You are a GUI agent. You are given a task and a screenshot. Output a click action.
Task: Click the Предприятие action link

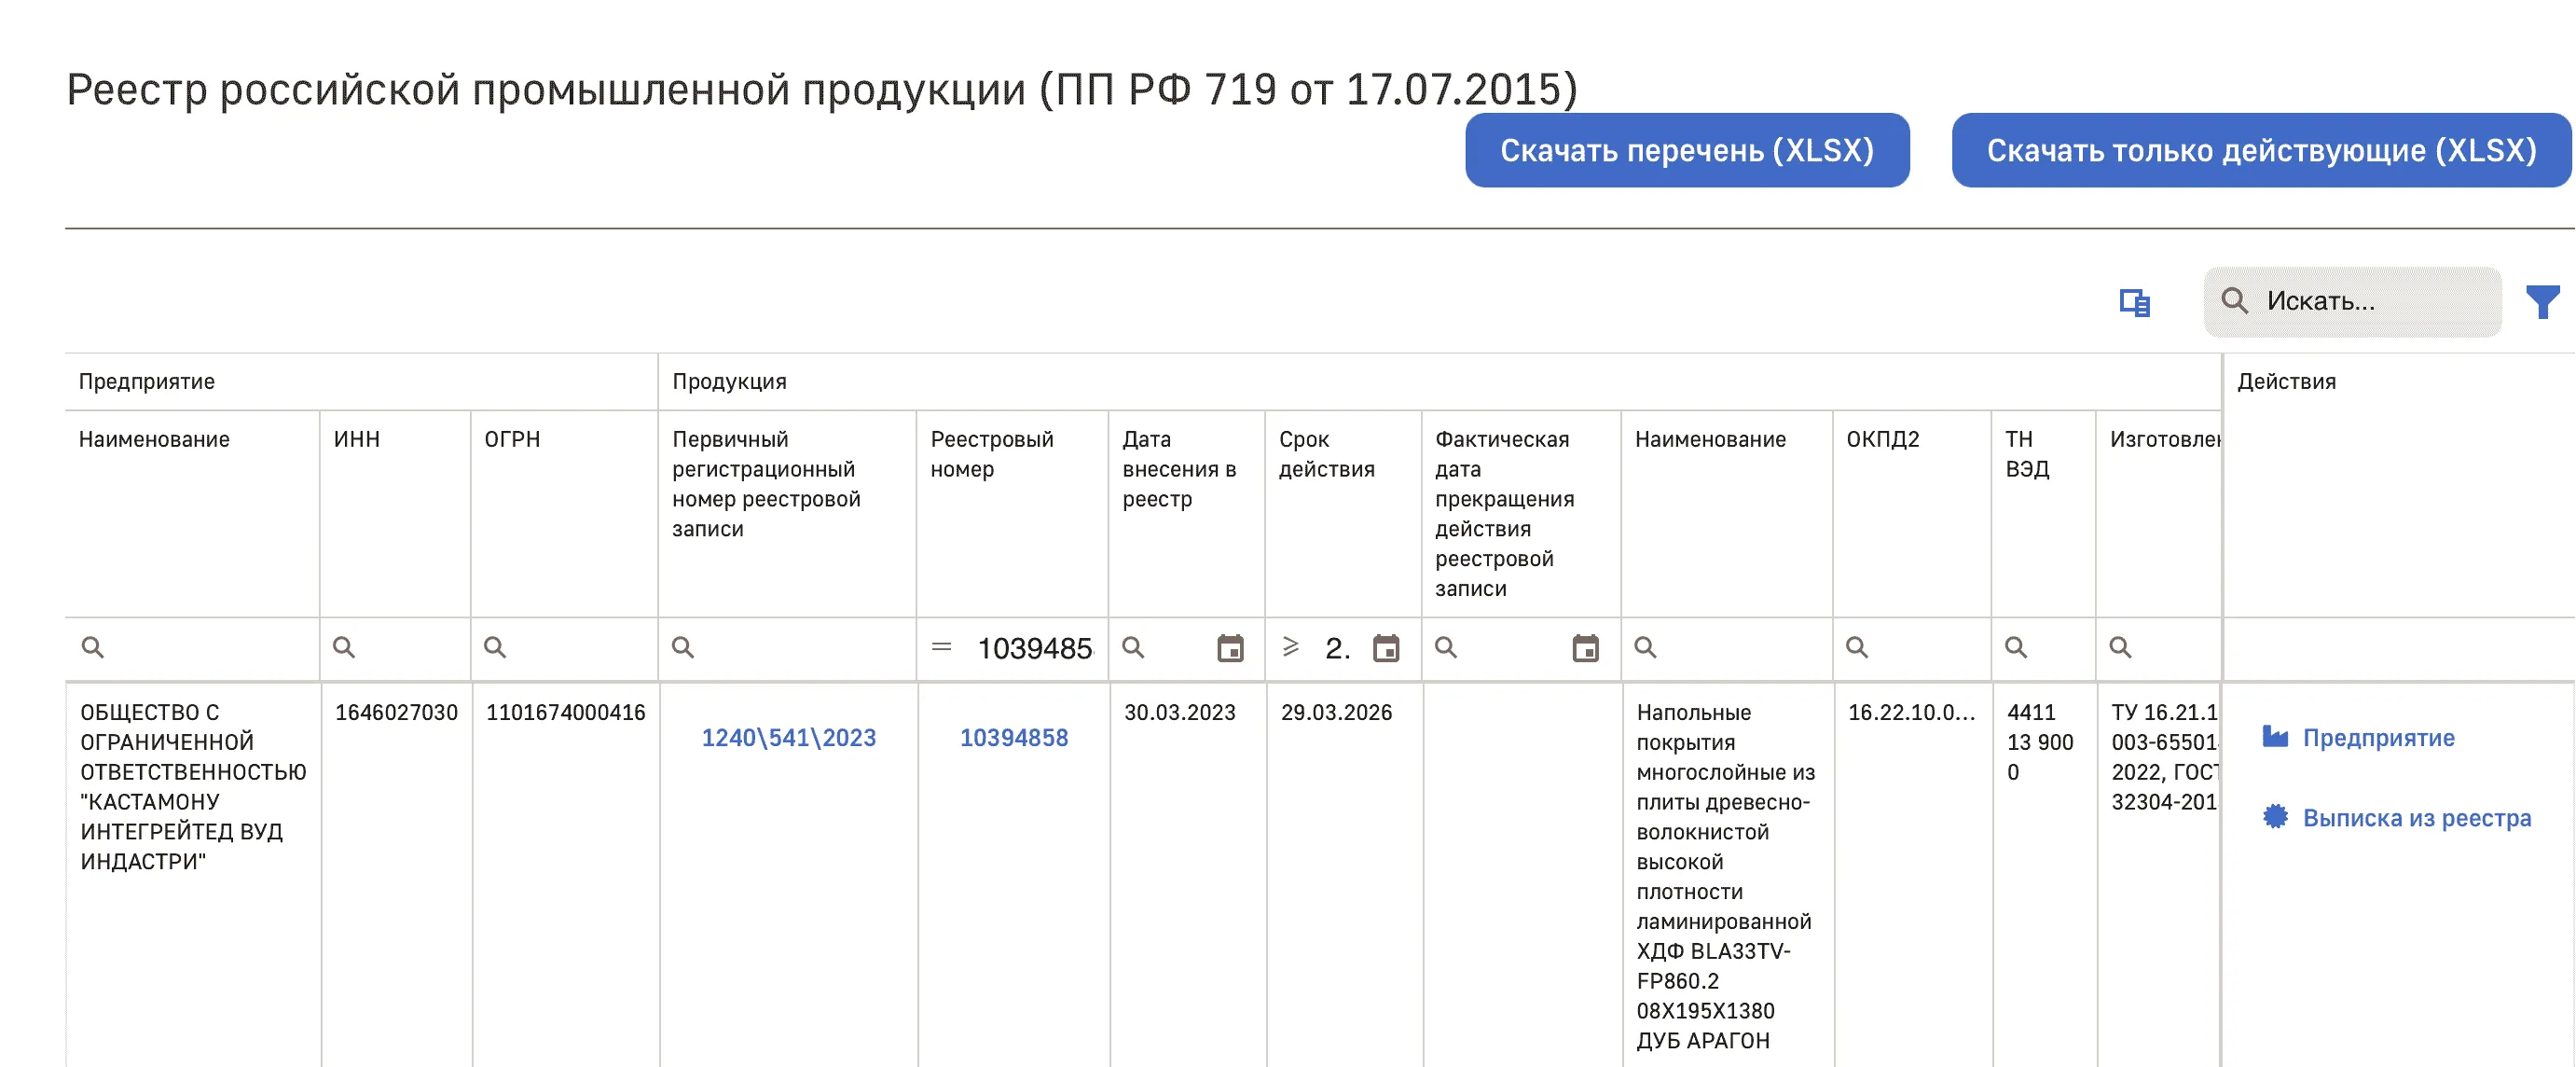click(2377, 738)
